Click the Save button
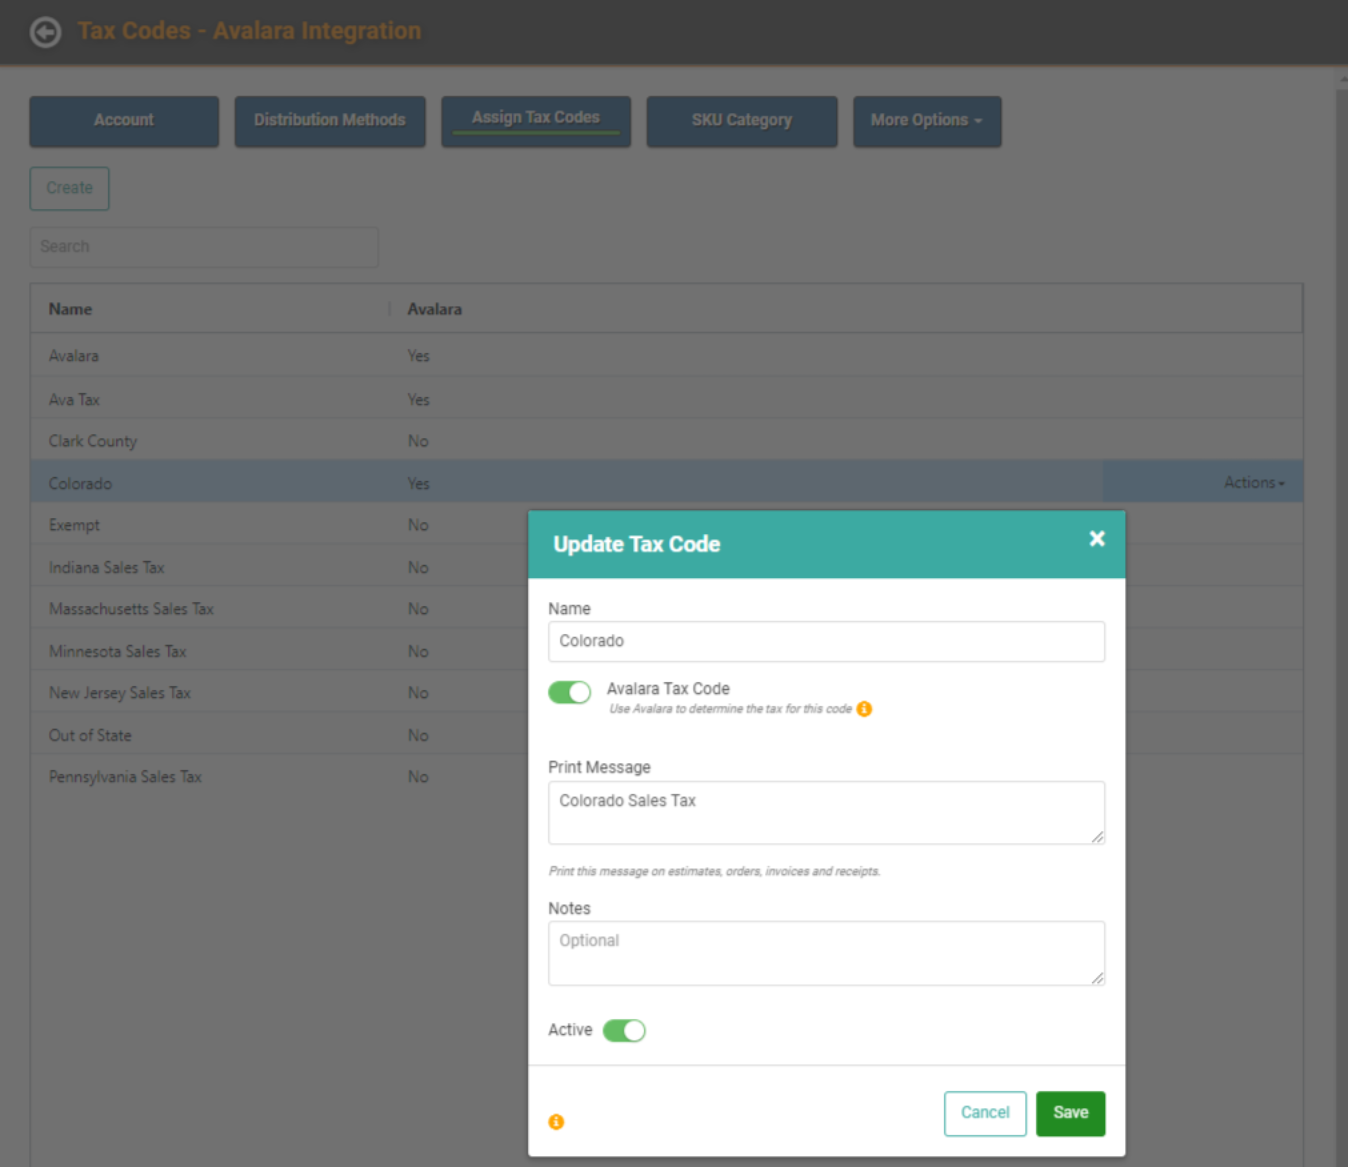Image resolution: width=1348 pixels, height=1167 pixels. [1070, 1113]
